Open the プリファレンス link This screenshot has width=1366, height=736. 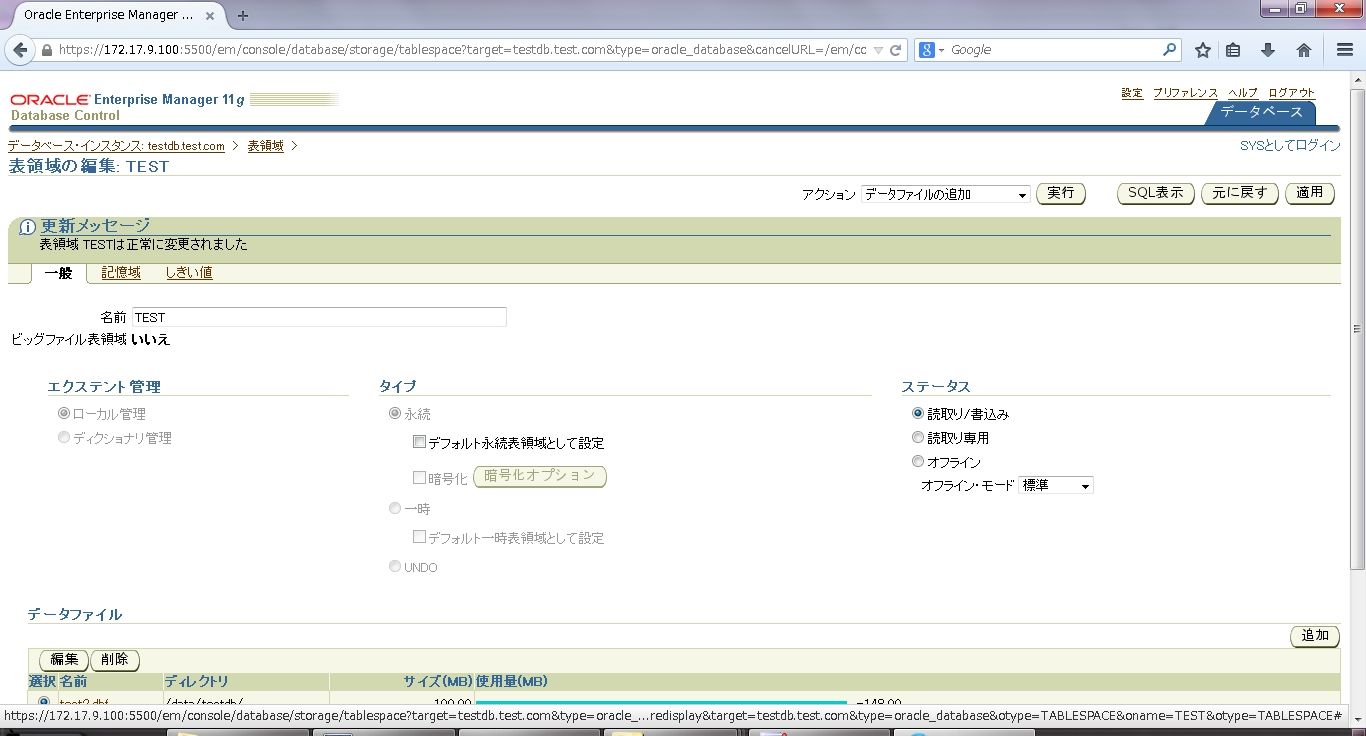tap(1185, 93)
